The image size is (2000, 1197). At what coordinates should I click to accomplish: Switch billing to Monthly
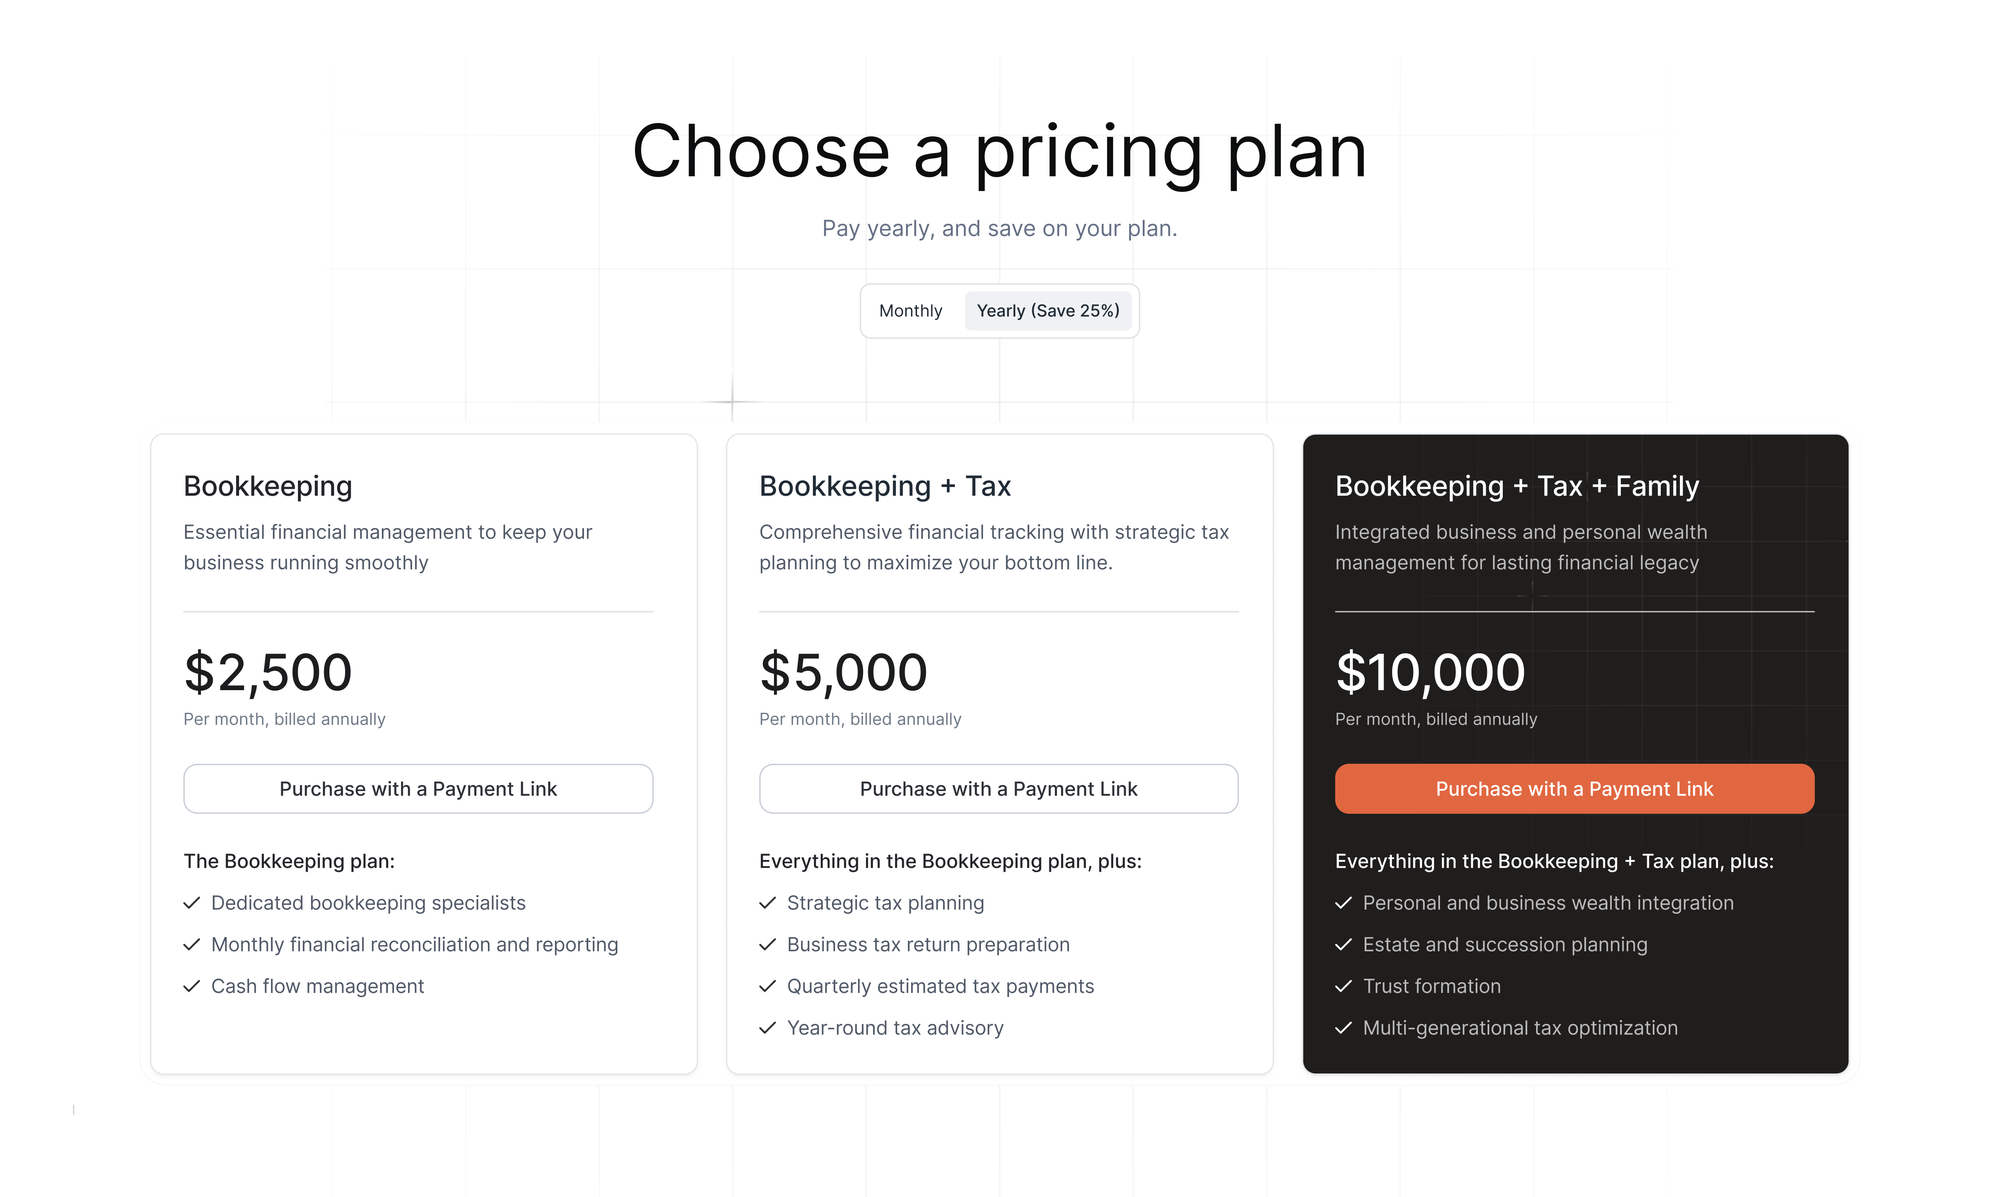[910, 311]
